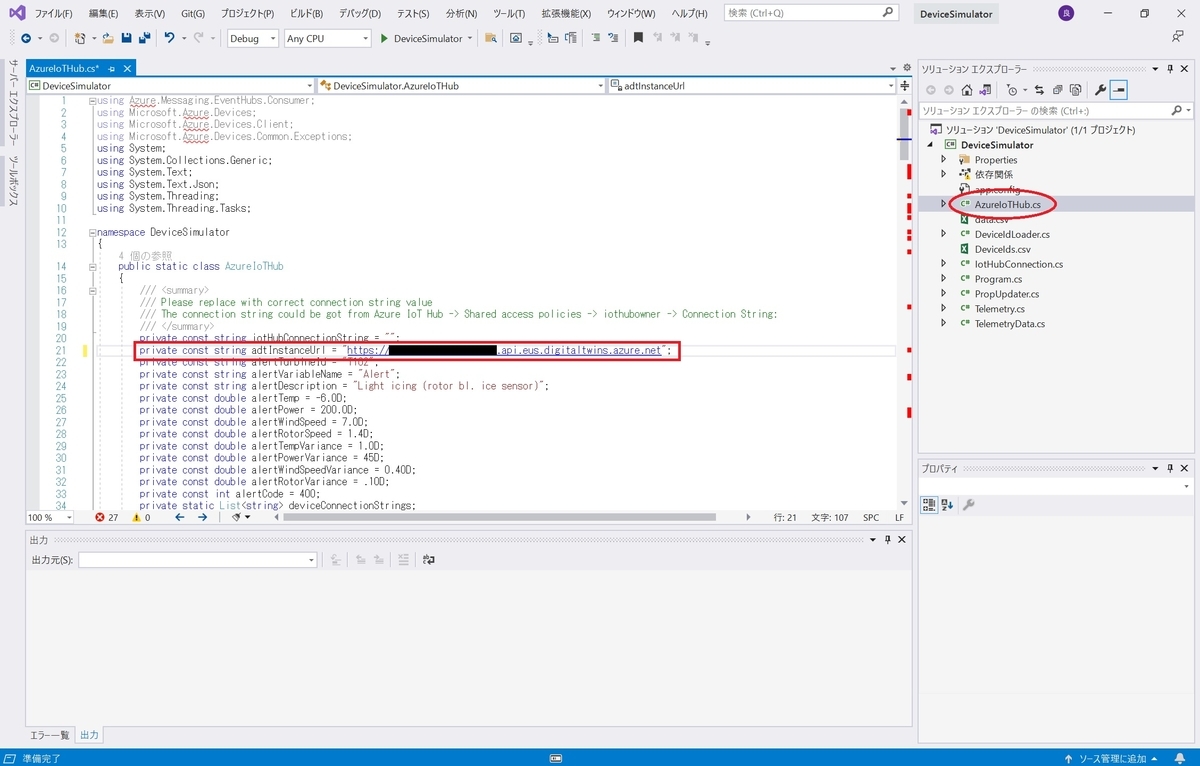Click the Save toolbar icon
This screenshot has height=766, width=1200.
click(x=126, y=38)
